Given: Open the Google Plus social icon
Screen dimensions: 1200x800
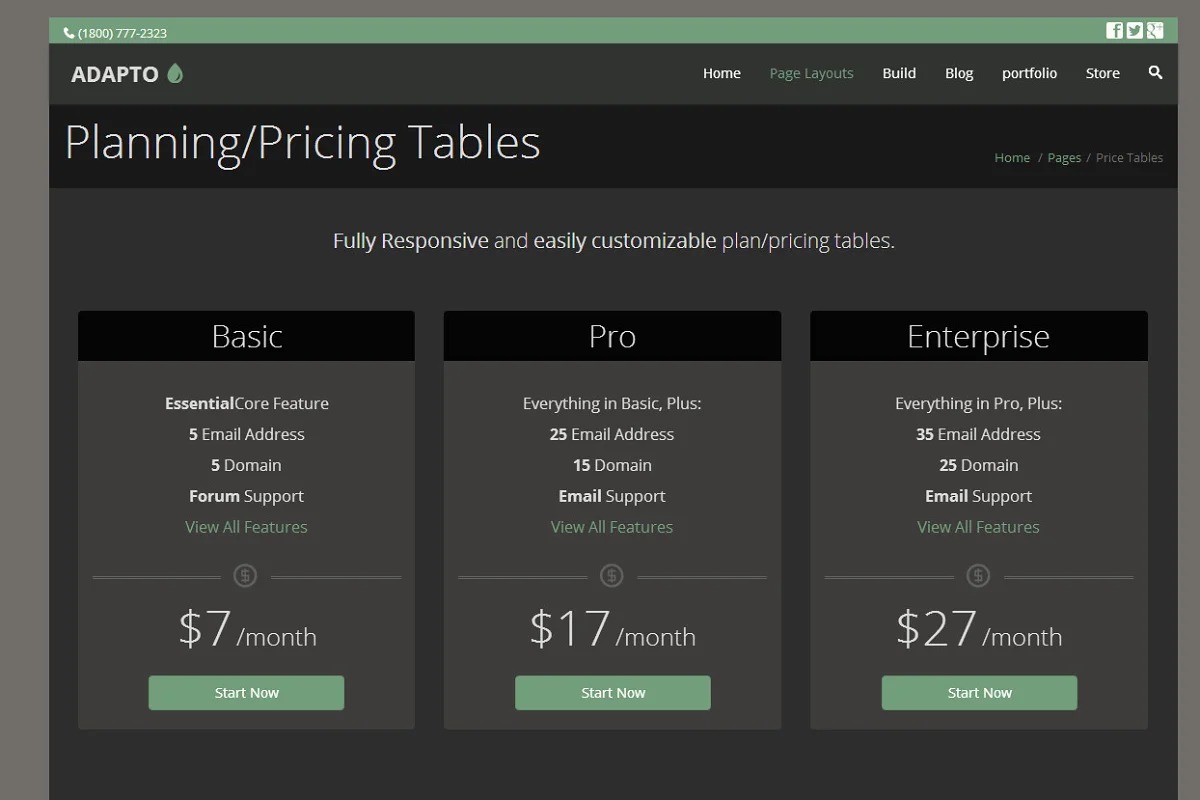Looking at the screenshot, I should click(1155, 31).
